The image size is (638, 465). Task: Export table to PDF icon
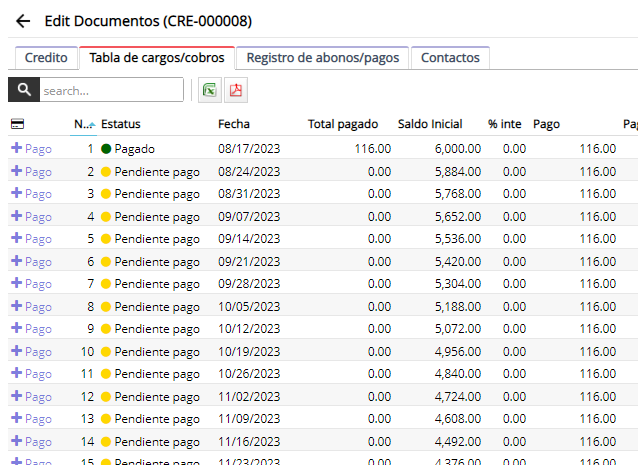point(236,90)
